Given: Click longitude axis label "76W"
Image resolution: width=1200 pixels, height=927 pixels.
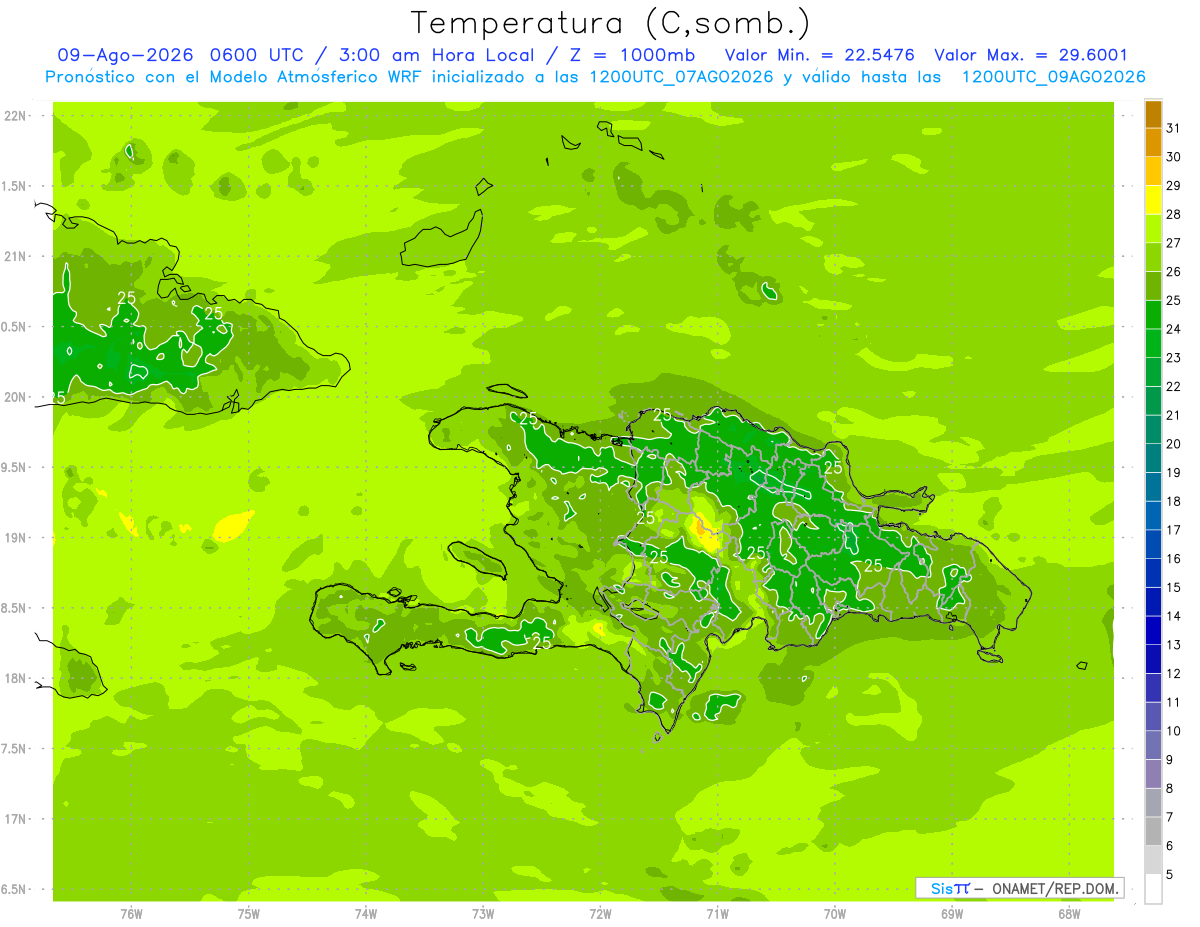Looking at the screenshot, I should [x=131, y=913].
